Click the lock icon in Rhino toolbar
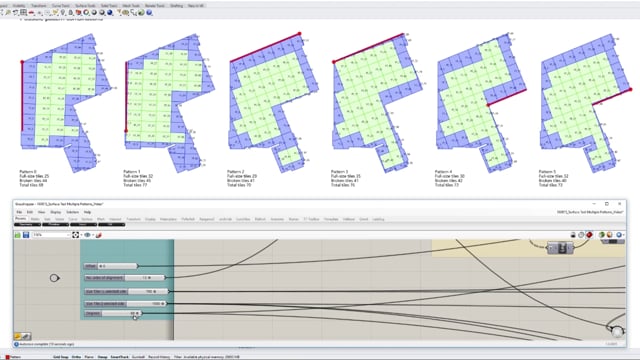Screen dimensions: 640x360 (x=70, y=13)
